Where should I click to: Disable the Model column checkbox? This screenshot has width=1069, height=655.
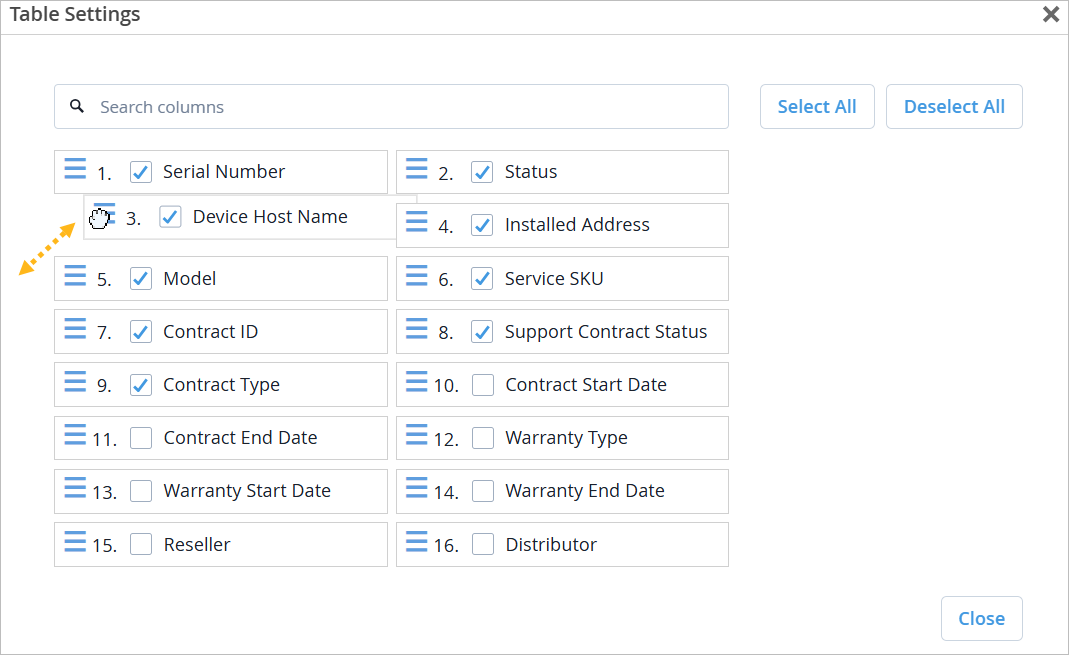pyautogui.click(x=141, y=279)
